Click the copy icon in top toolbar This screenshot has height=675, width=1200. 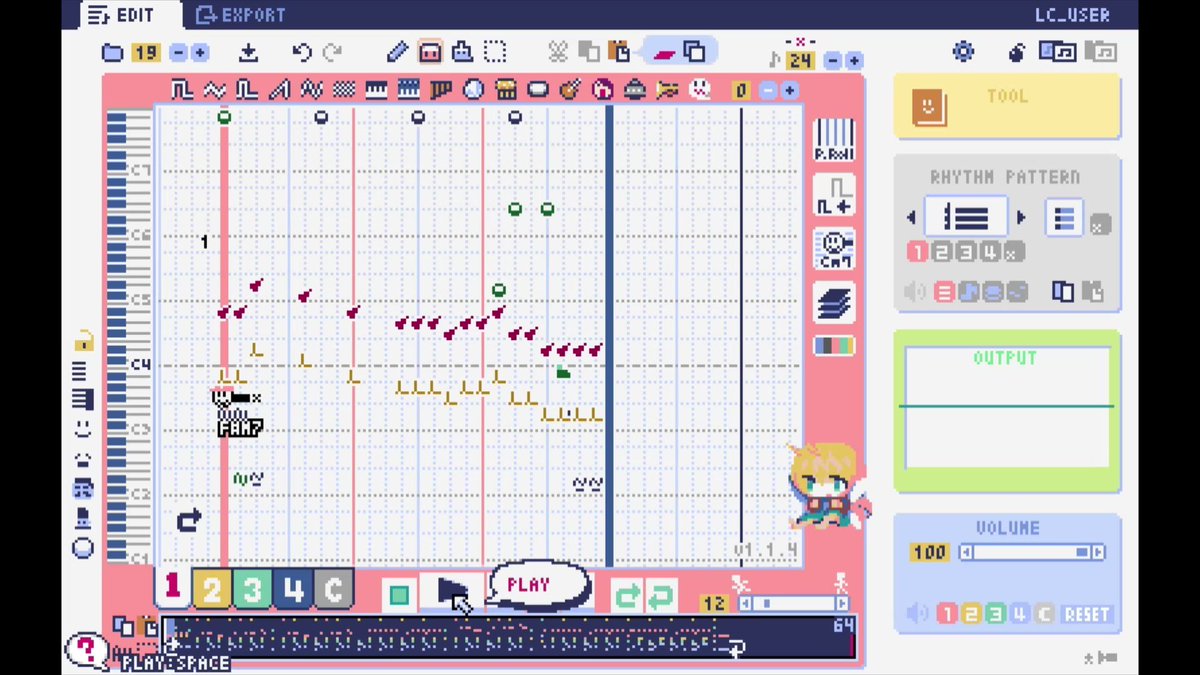click(x=589, y=52)
